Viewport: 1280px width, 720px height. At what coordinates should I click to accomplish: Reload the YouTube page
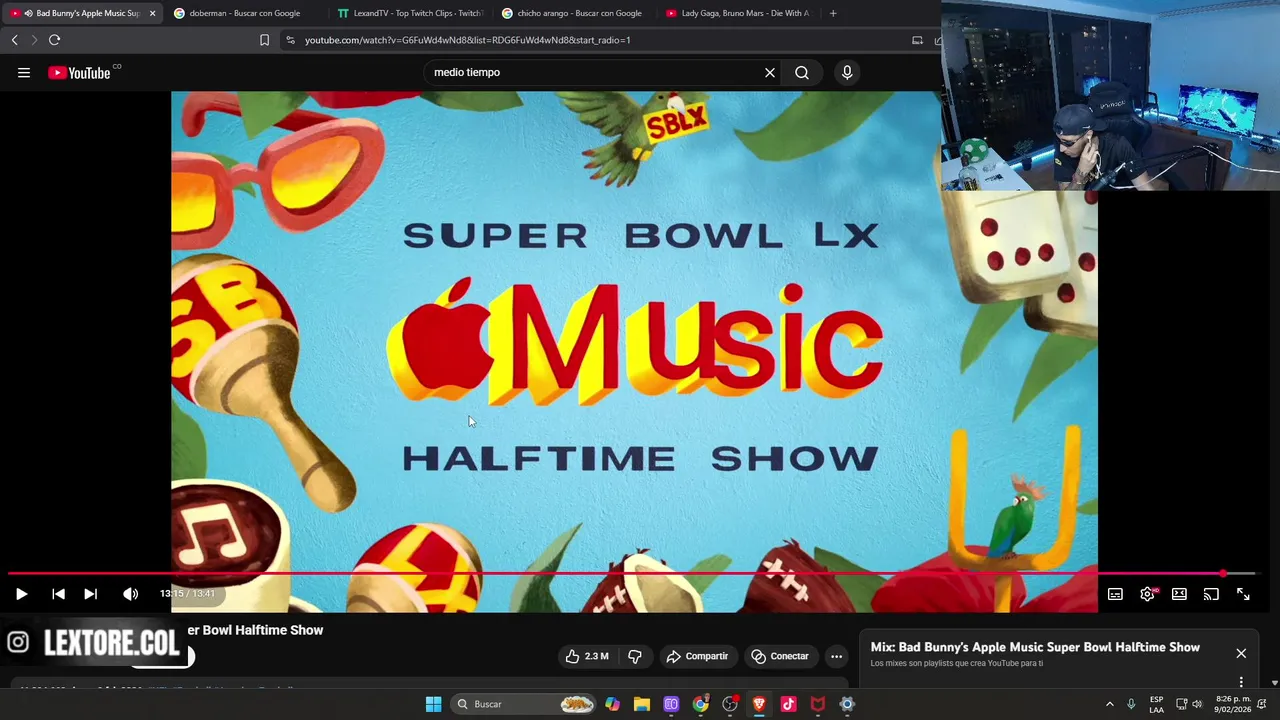[54, 40]
